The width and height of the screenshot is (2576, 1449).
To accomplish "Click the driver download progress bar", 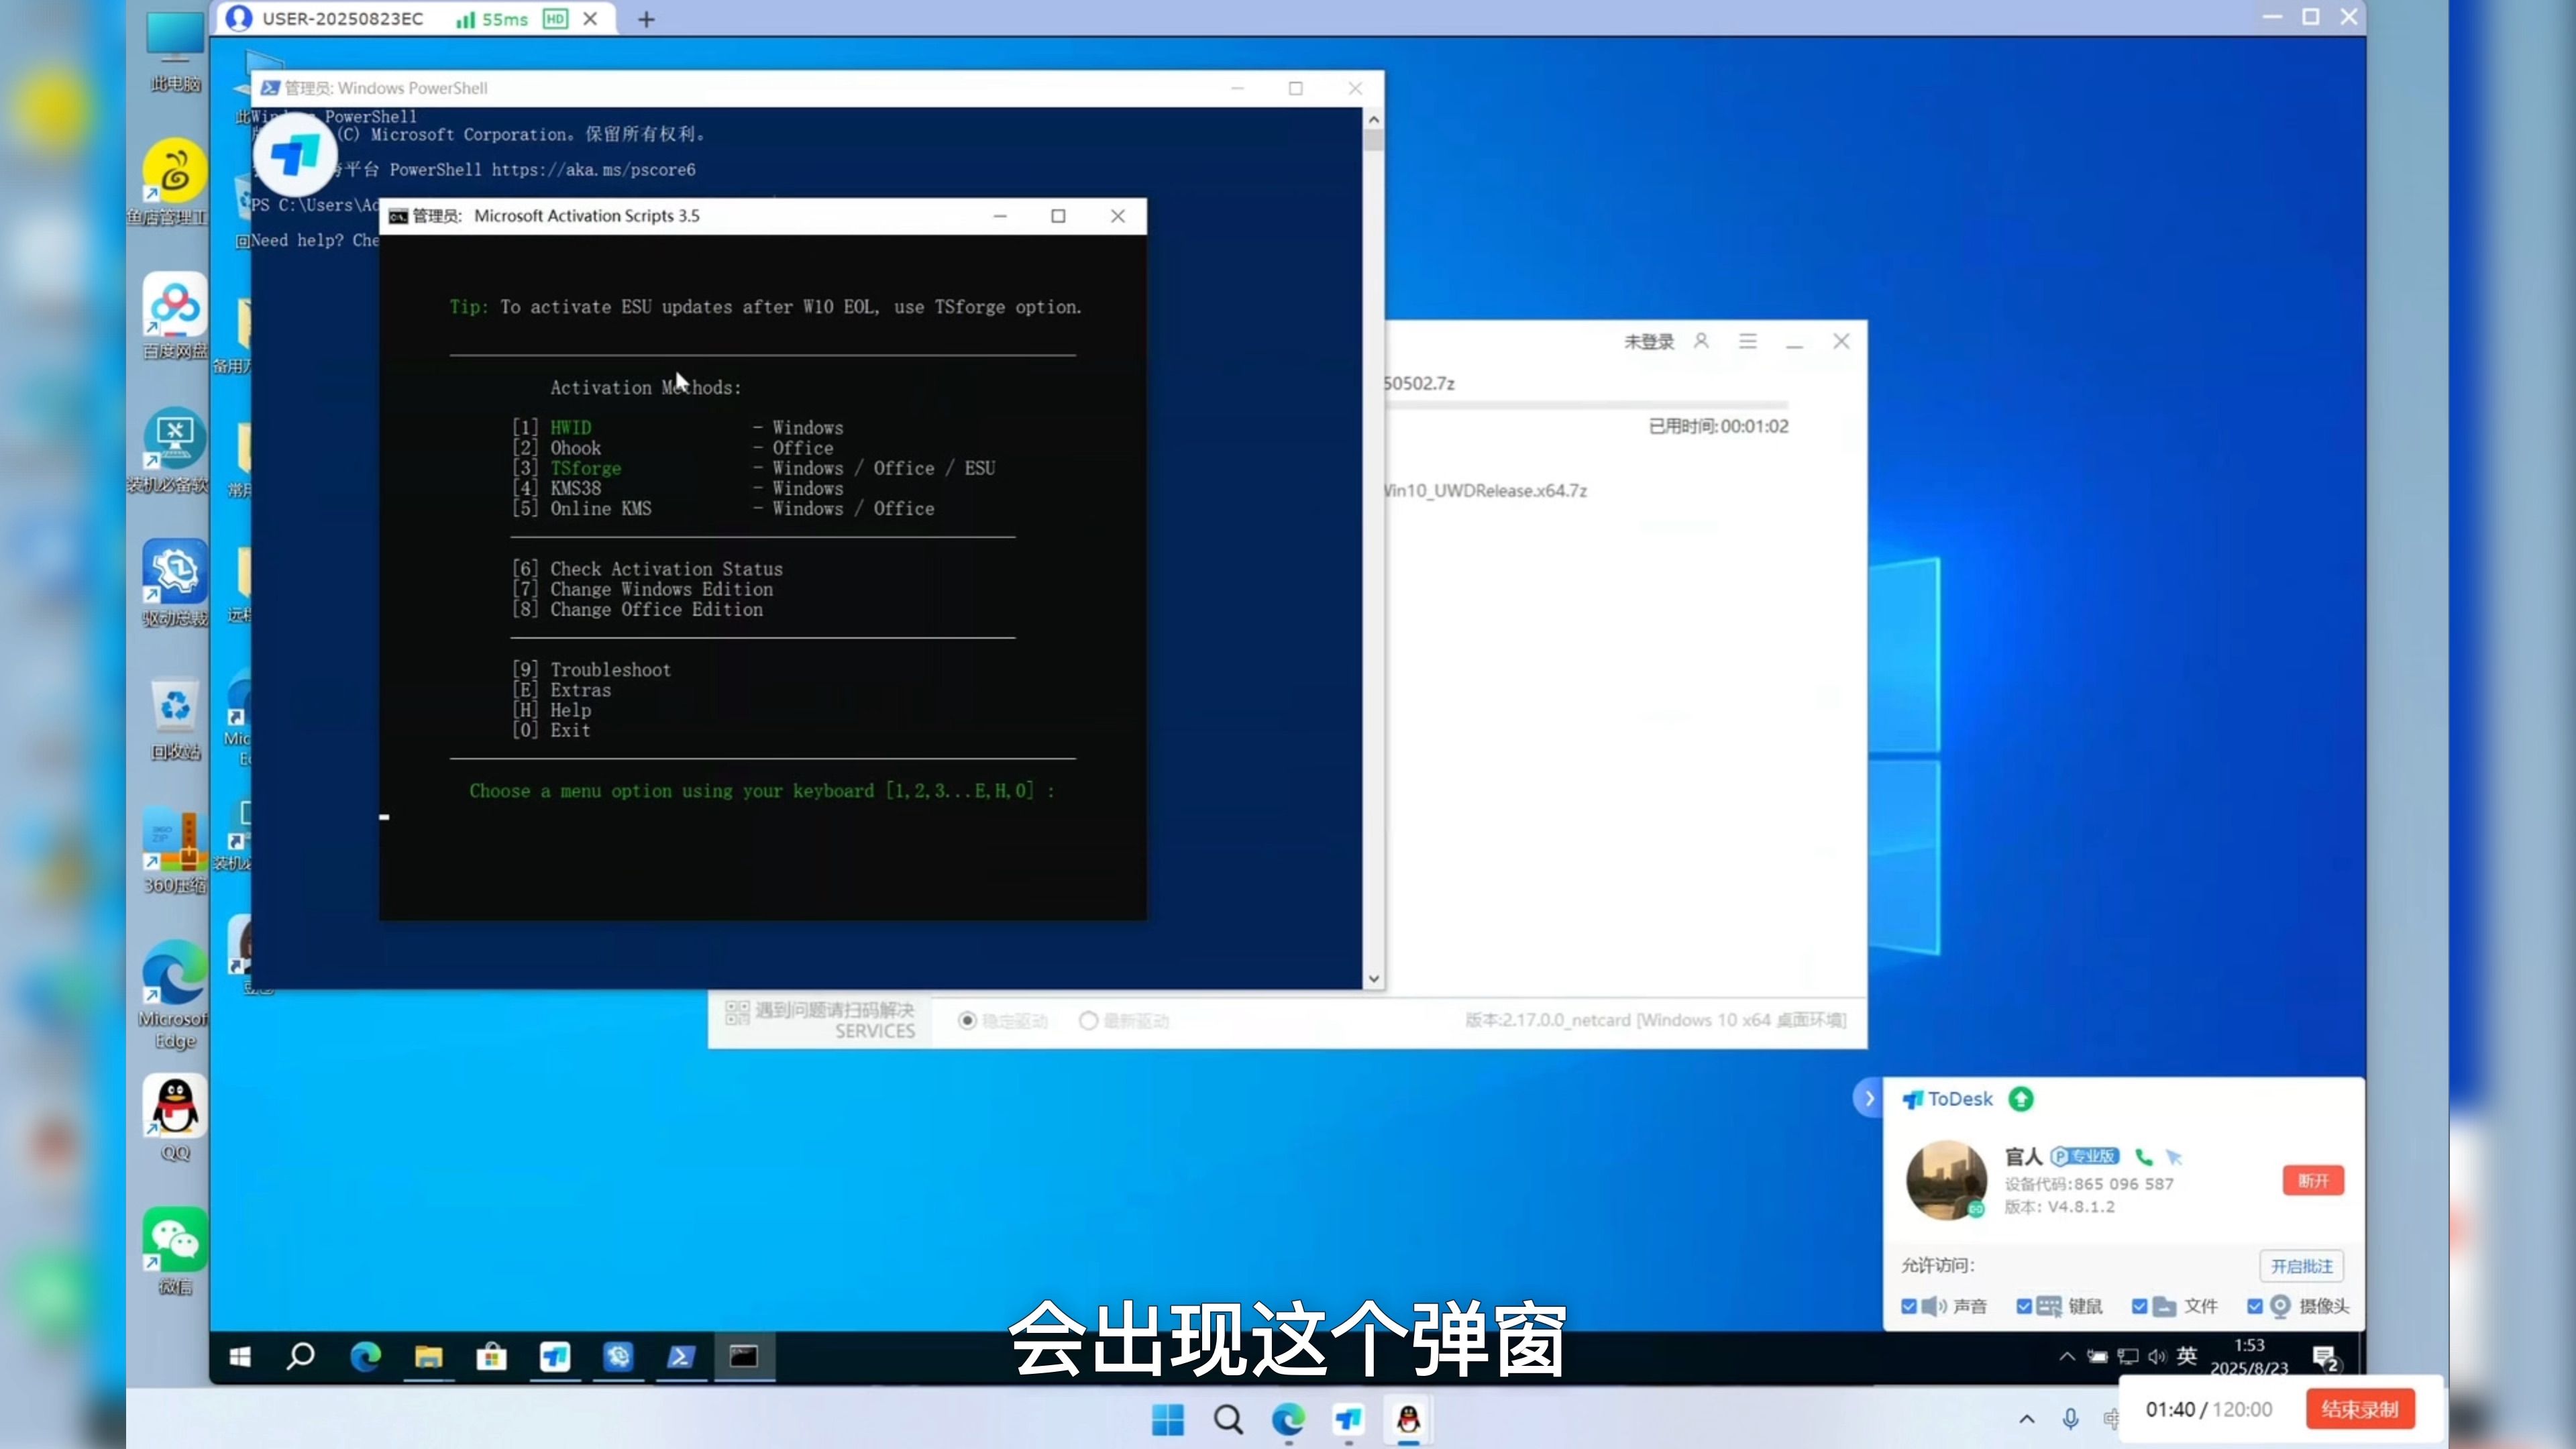I will pyautogui.click(x=1588, y=404).
